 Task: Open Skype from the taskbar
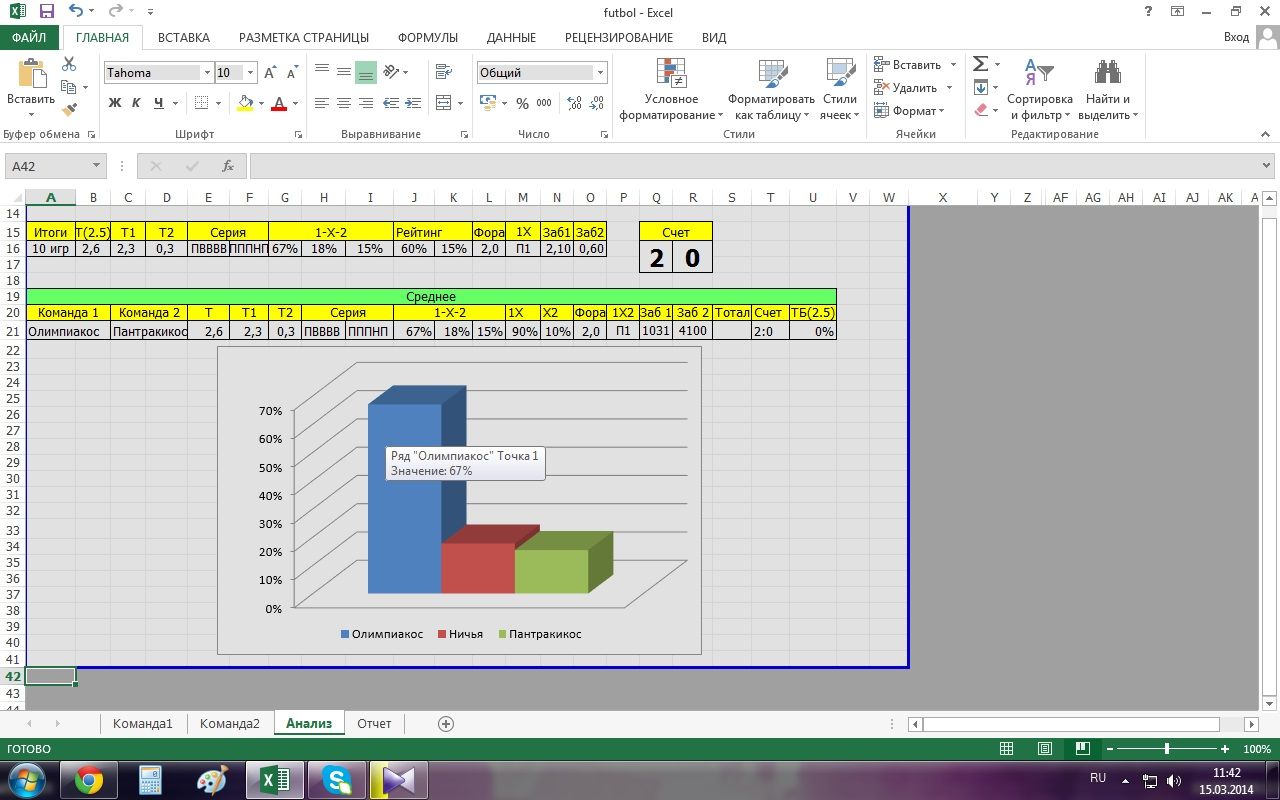tap(336, 780)
